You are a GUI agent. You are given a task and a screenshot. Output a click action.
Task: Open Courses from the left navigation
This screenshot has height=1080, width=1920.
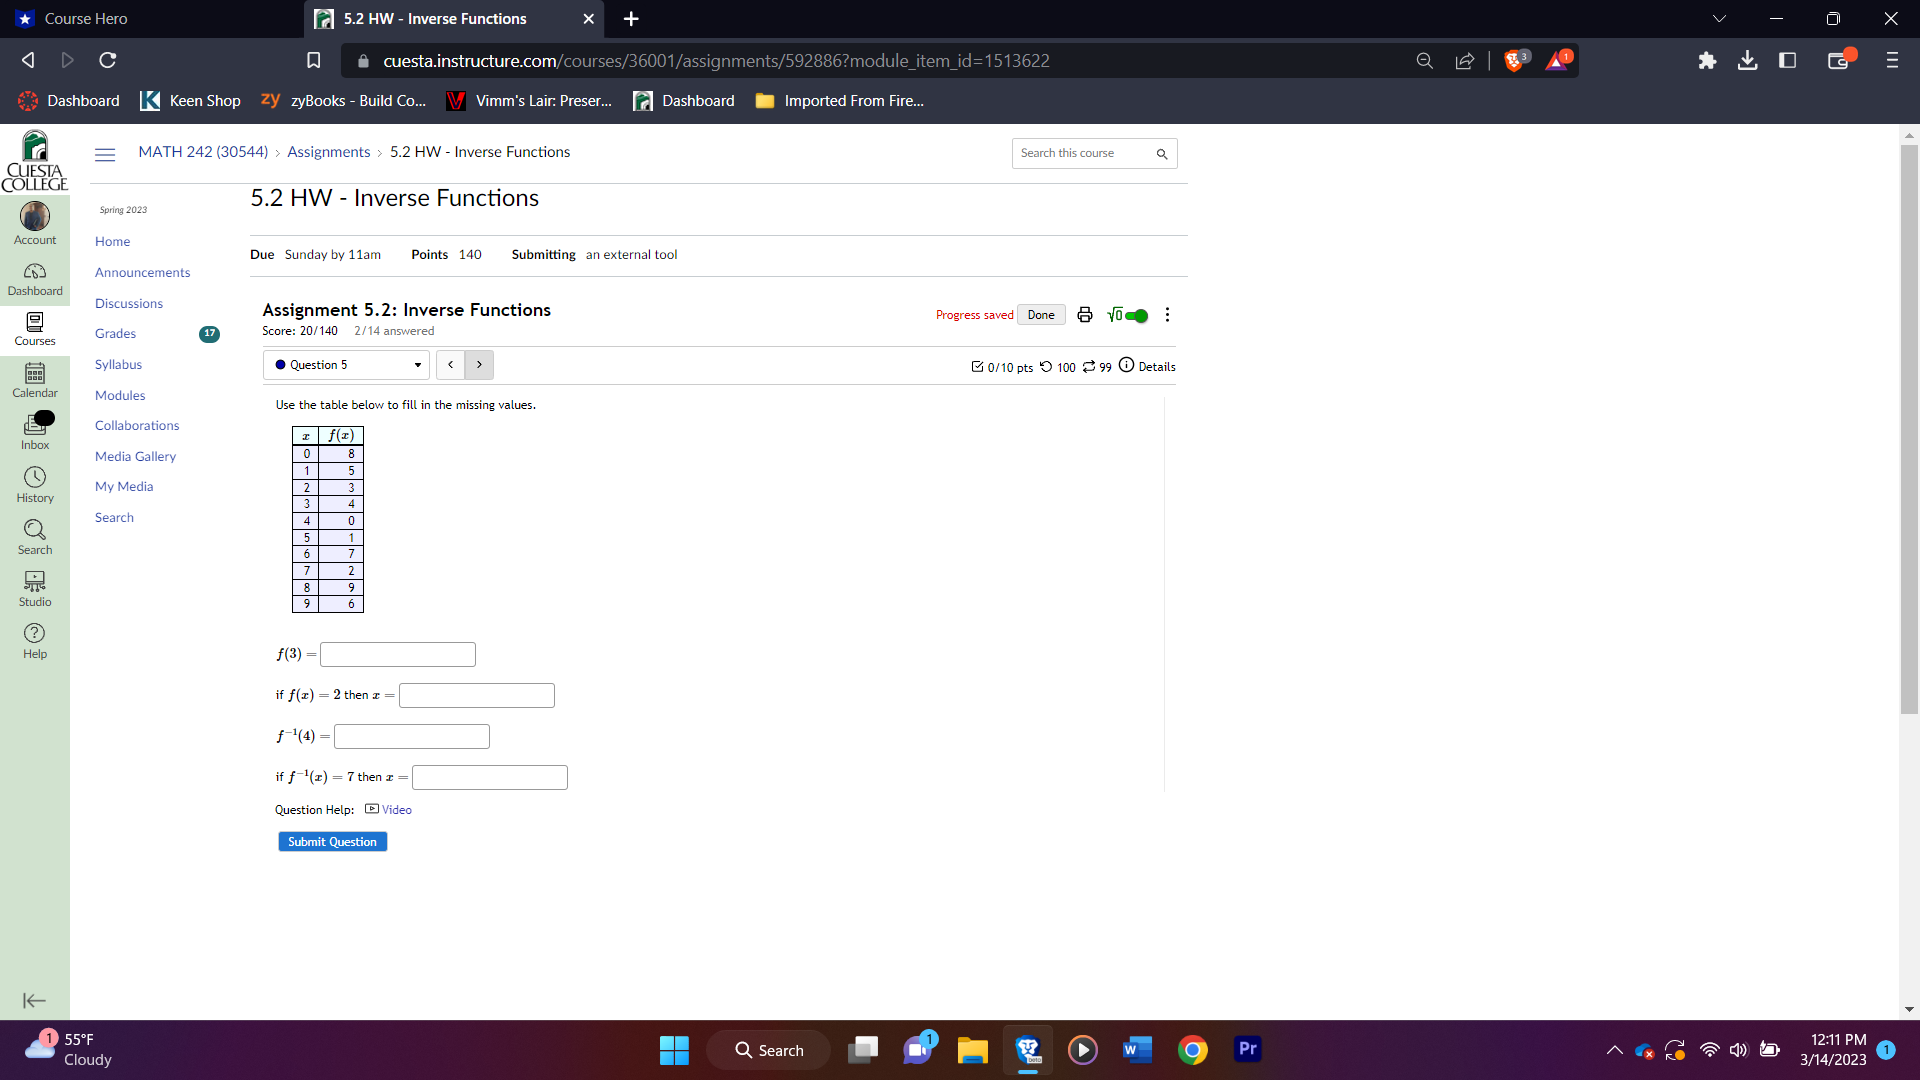point(35,330)
